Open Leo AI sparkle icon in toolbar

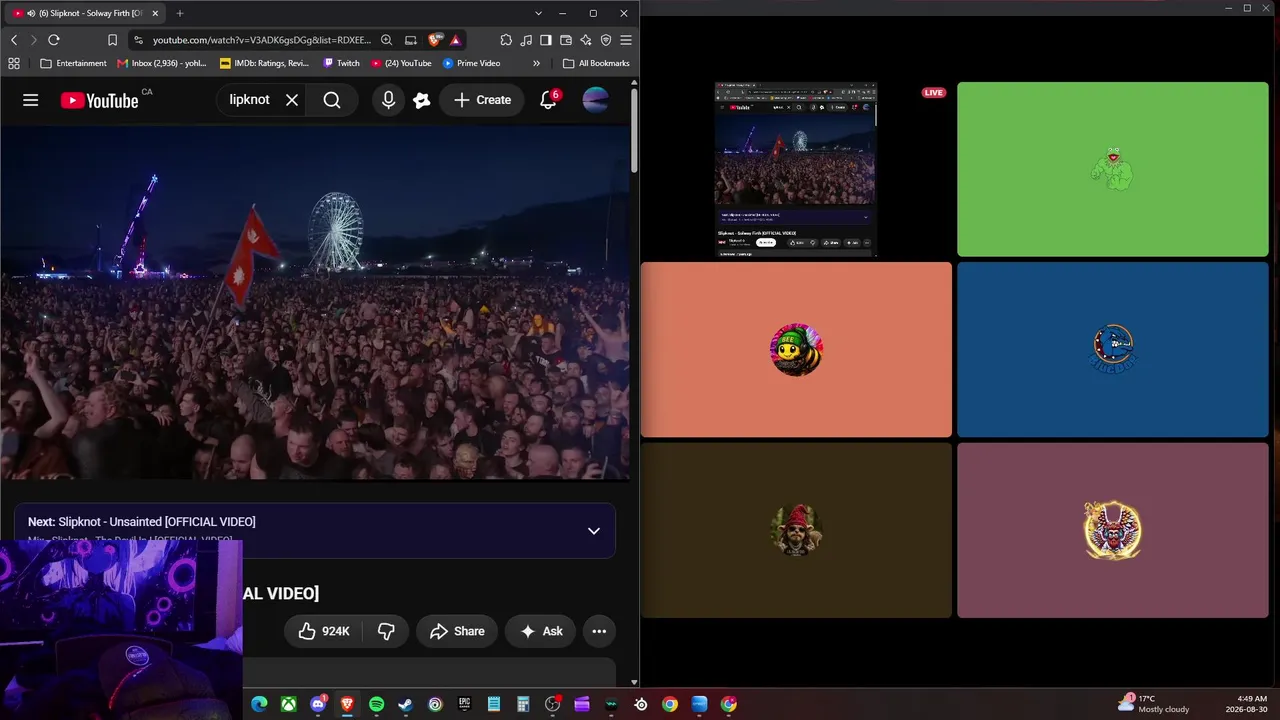point(586,40)
